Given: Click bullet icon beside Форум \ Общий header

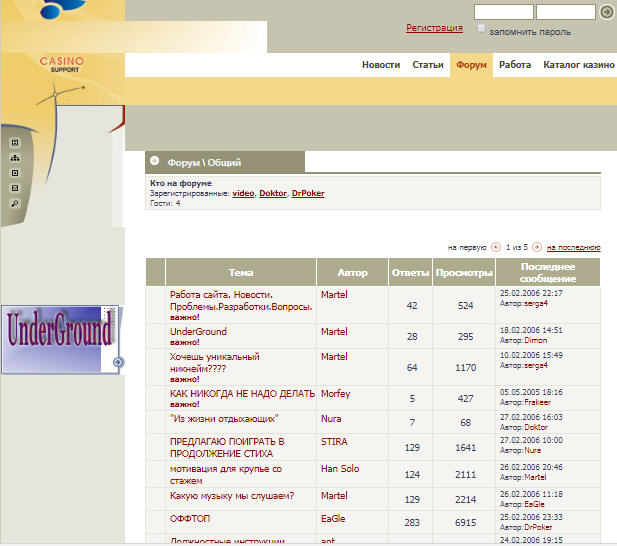Looking at the screenshot, I should [x=155, y=161].
